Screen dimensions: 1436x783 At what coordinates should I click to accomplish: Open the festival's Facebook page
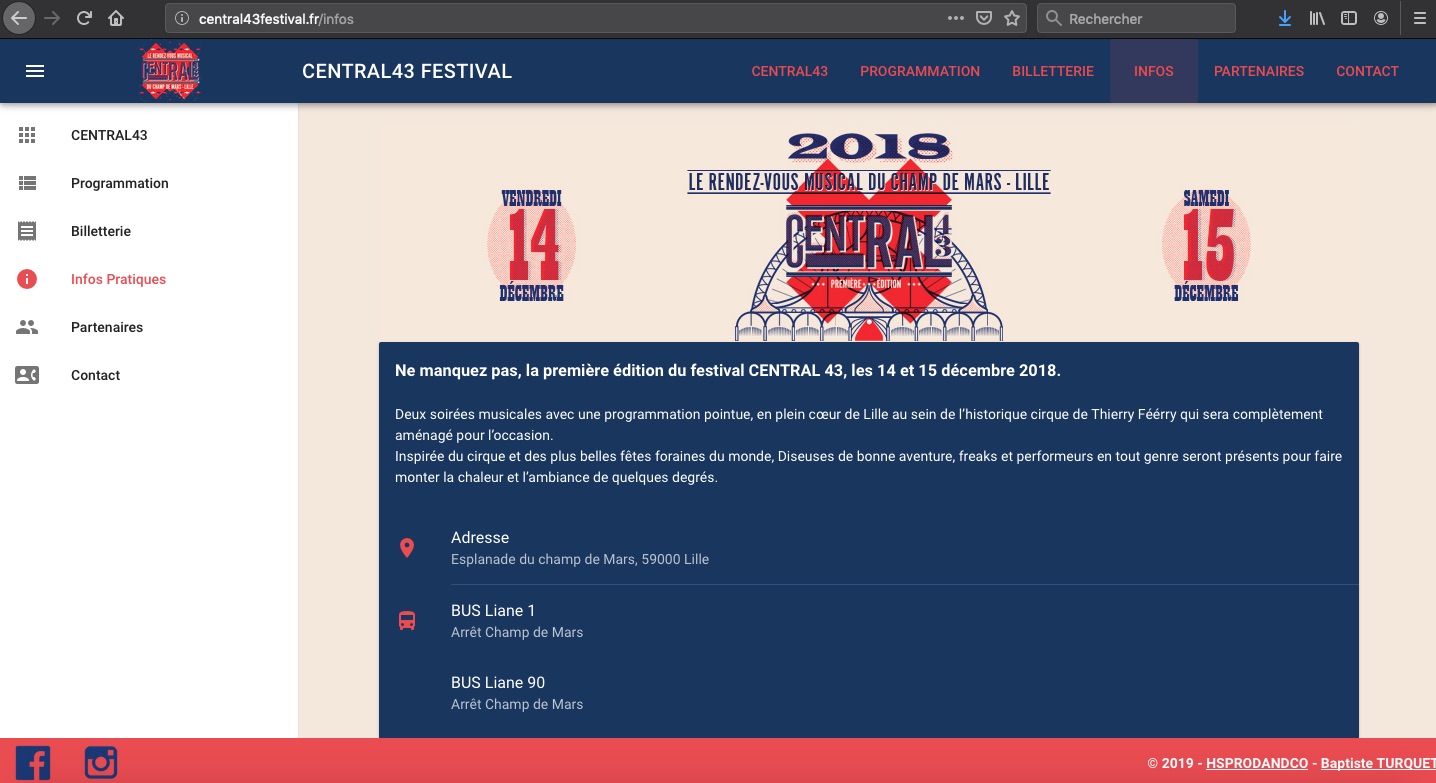33,762
